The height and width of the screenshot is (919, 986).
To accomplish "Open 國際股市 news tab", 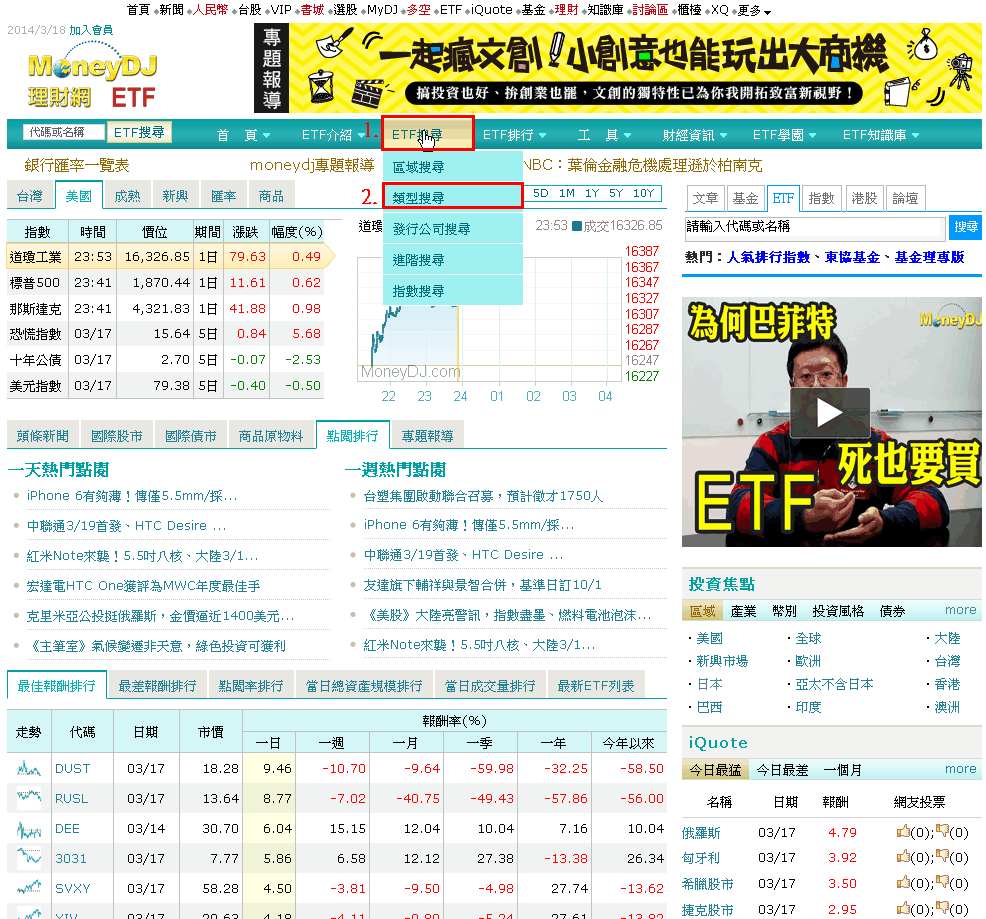I will [116, 435].
